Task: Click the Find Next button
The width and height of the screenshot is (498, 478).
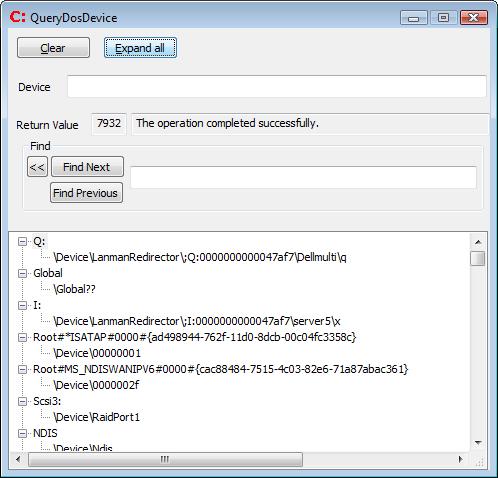Action: coord(87,167)
